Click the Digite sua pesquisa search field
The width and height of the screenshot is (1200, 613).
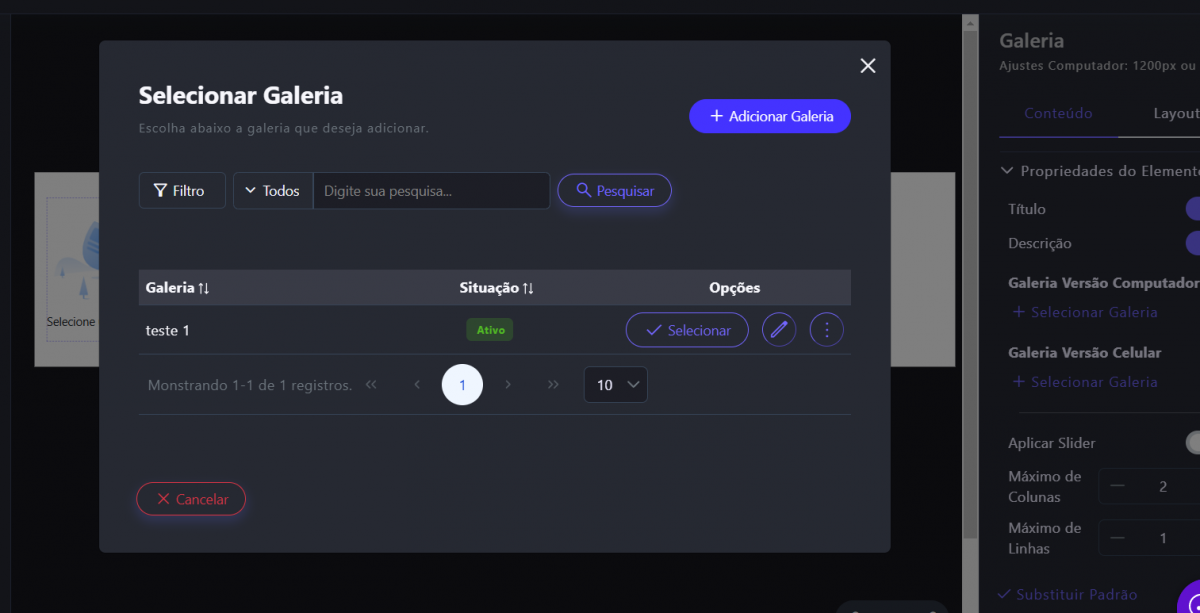[431, 191]
